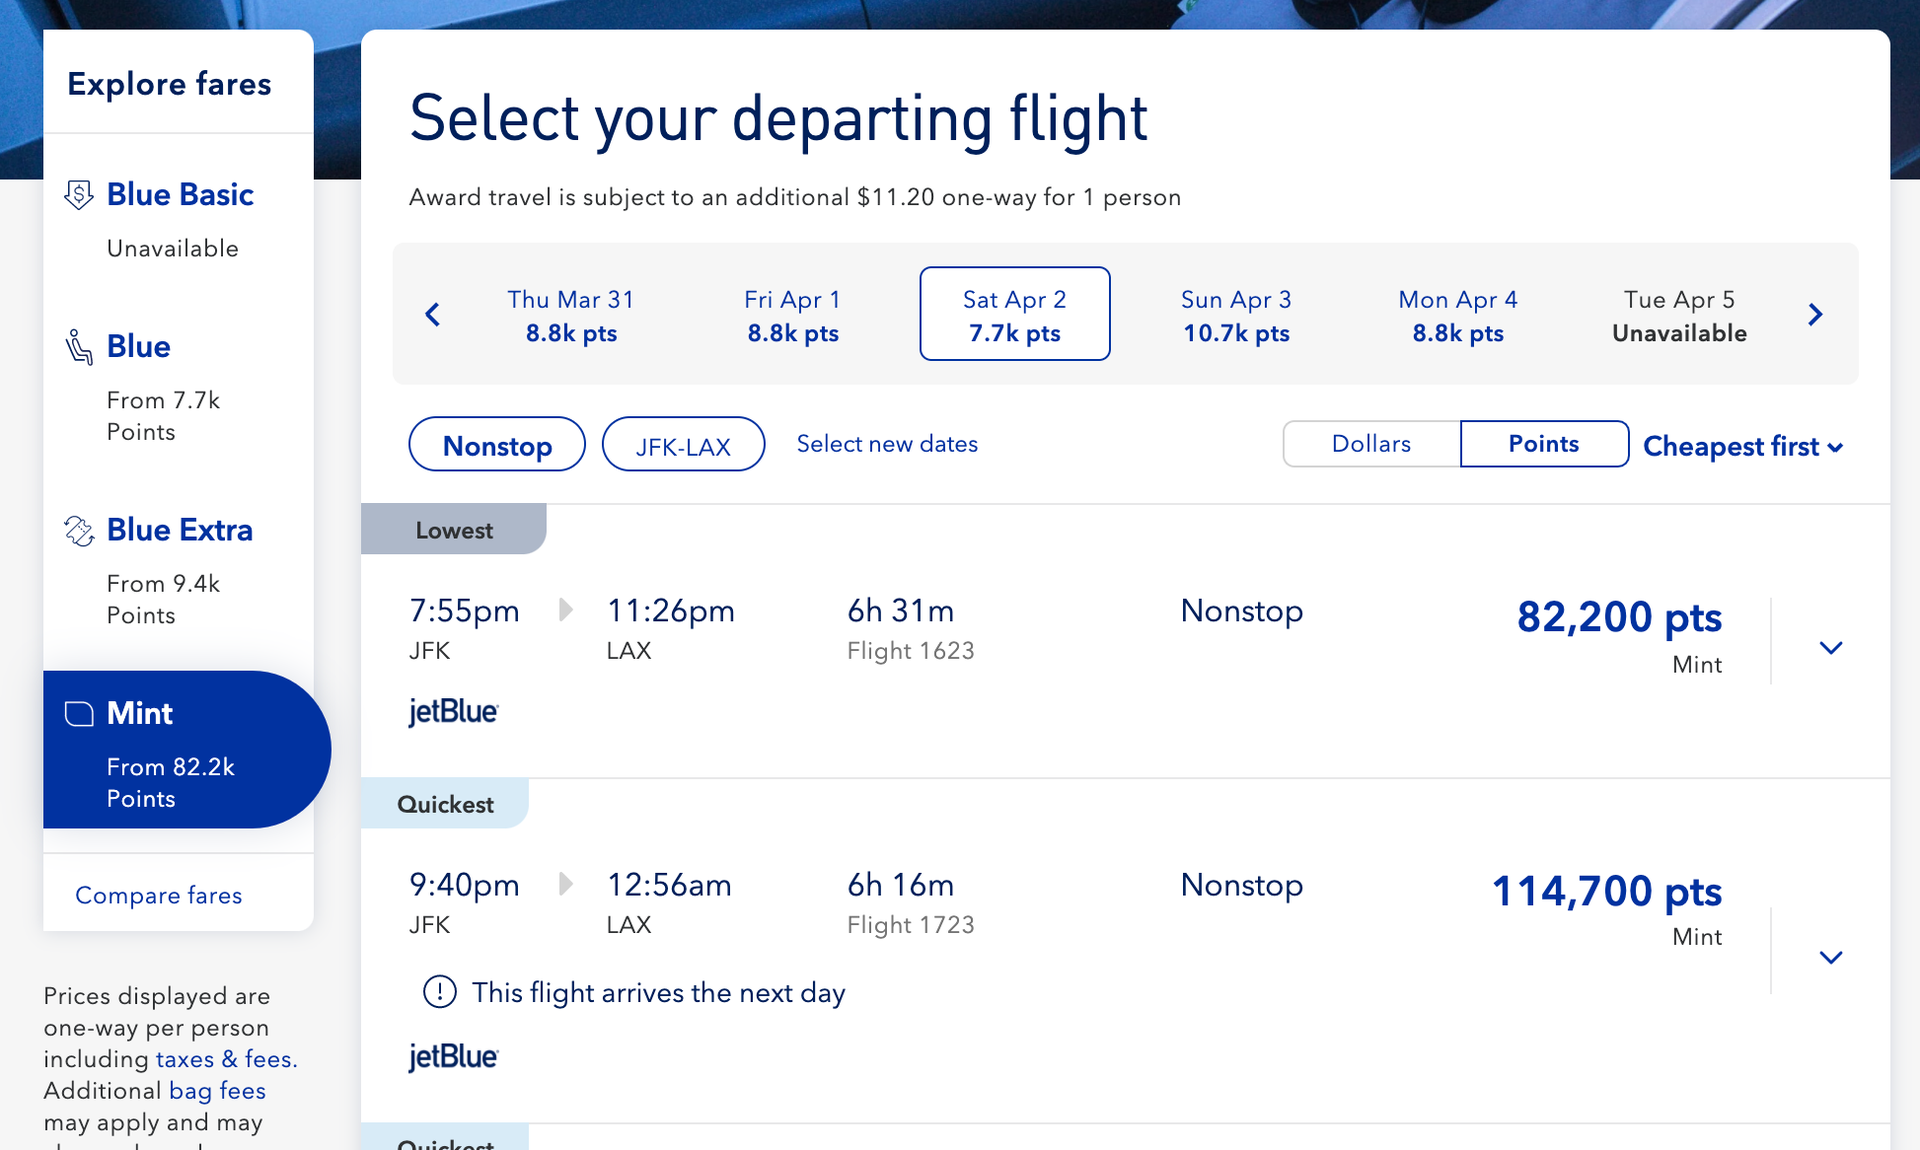
Task: Select the Sun Apr 3 date tab
Action: click(x=1235, y=314)
